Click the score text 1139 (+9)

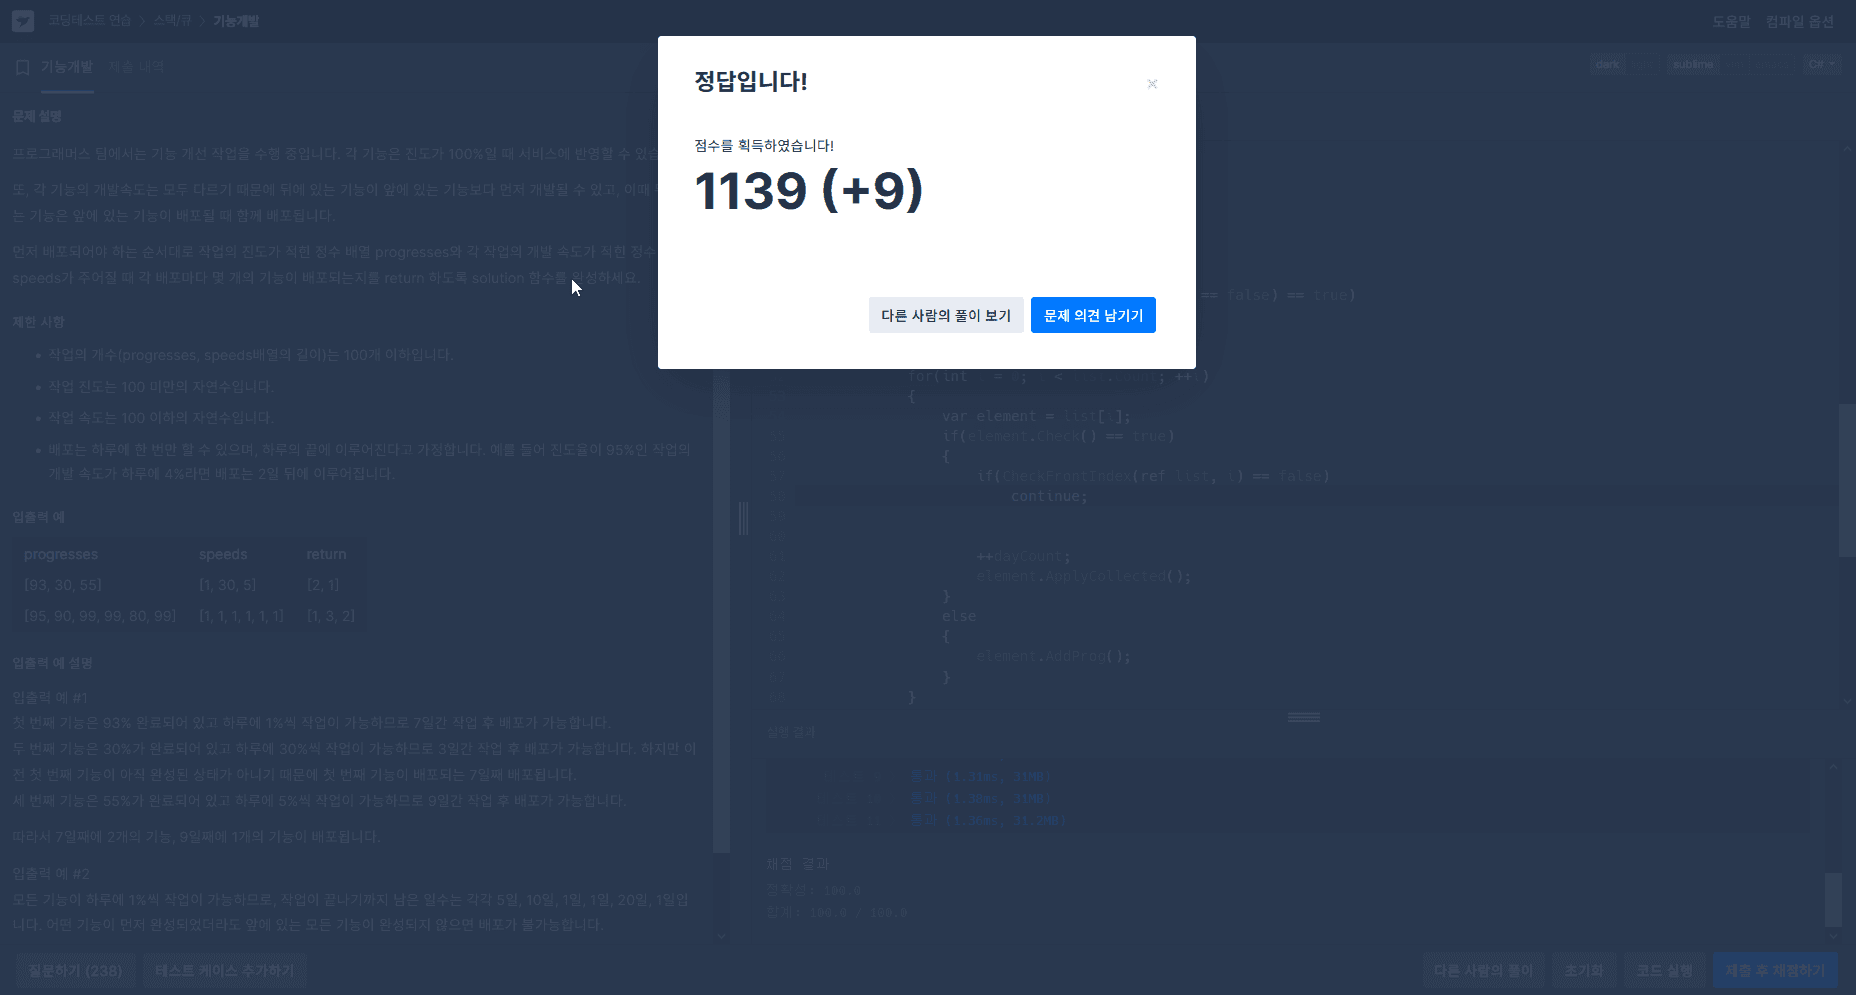point(808,190)
